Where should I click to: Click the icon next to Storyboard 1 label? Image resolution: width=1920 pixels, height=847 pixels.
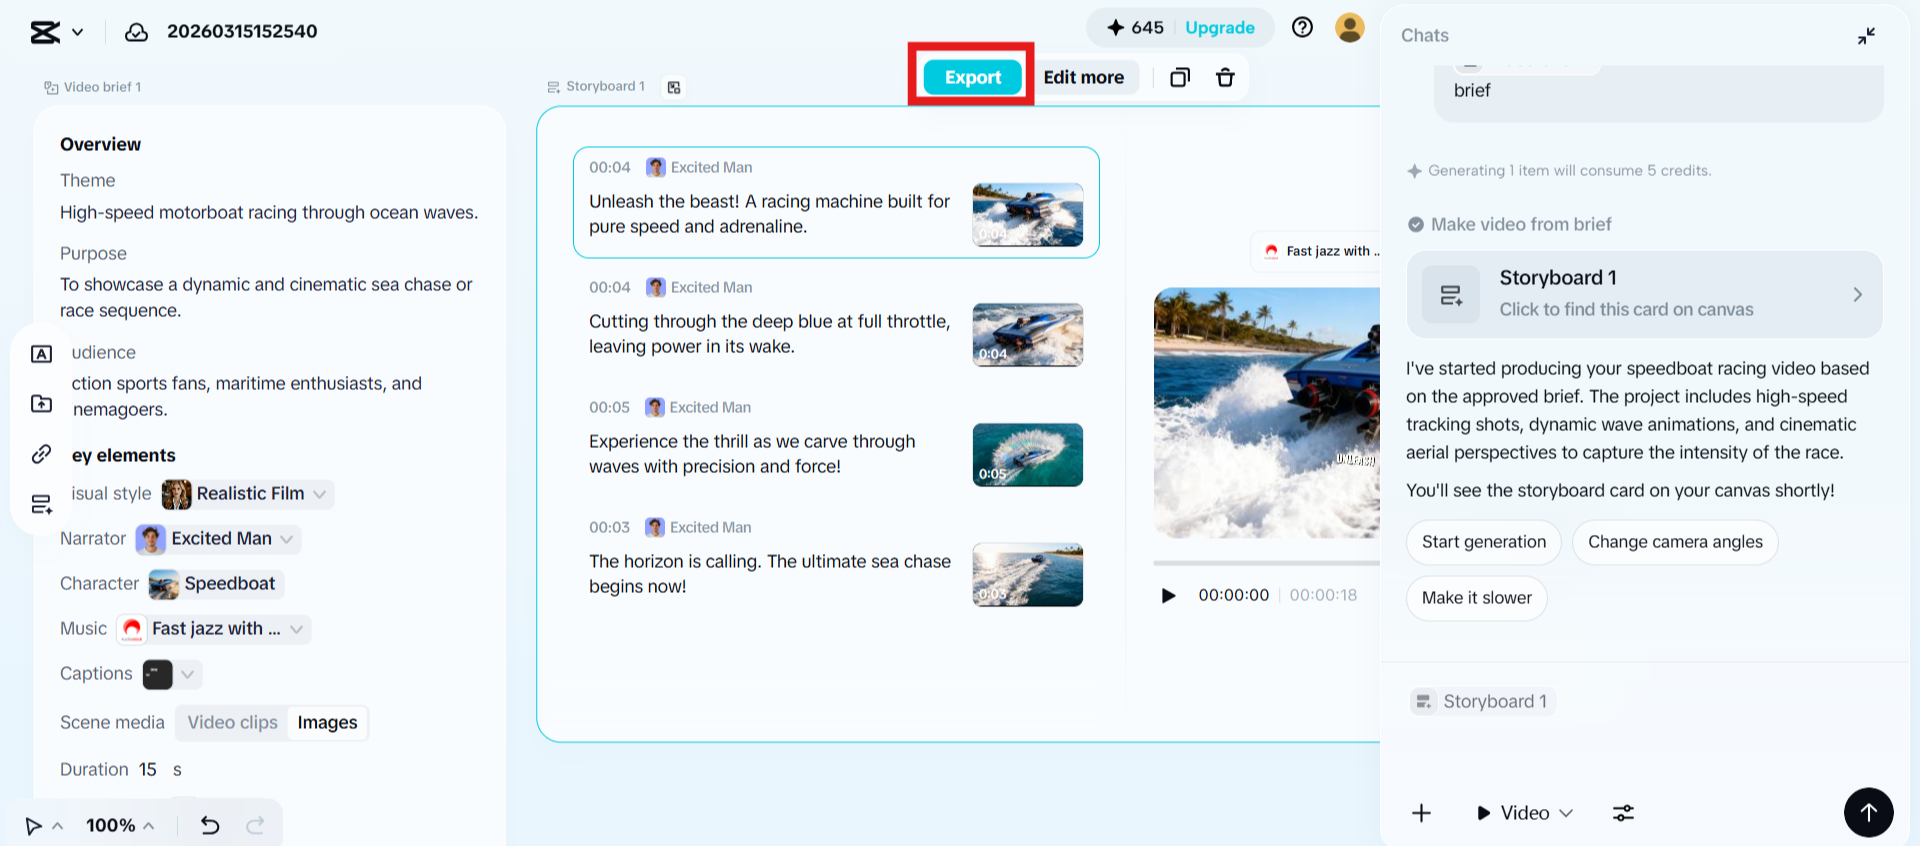[674, 87]
